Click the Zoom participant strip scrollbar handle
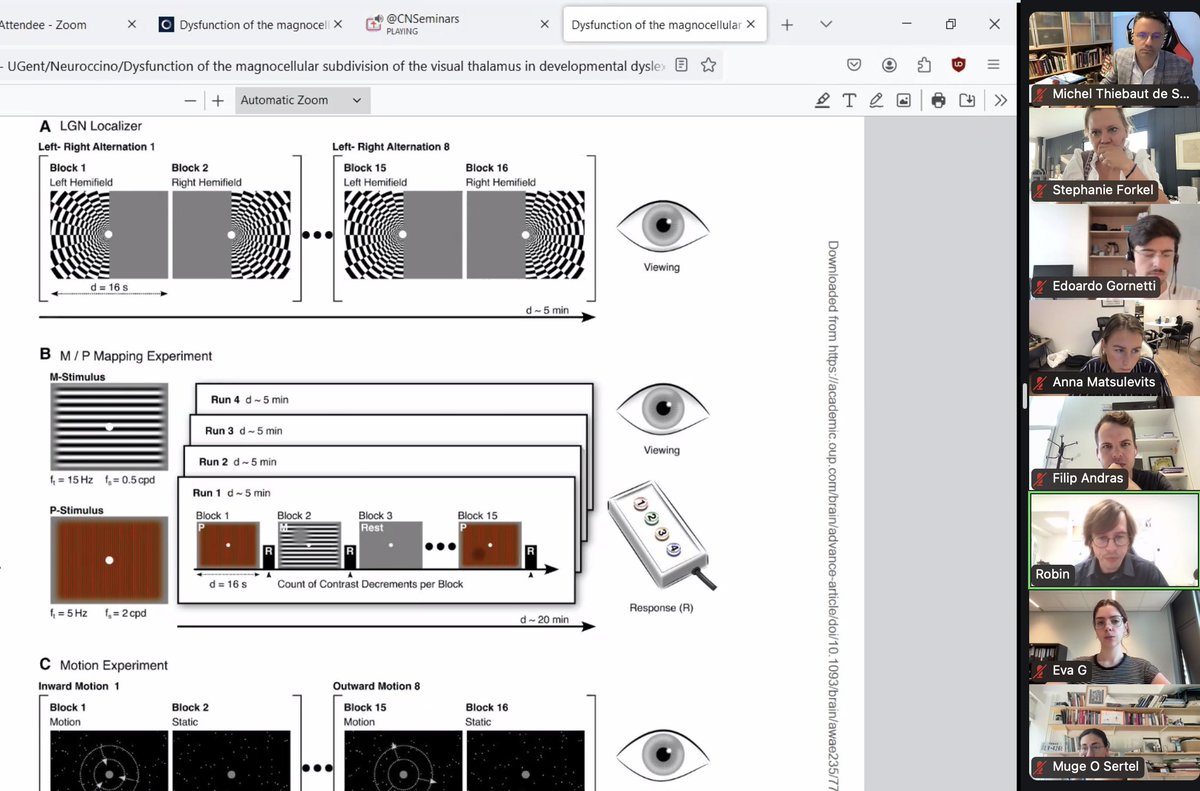This screenshot has height=791, width=1200. pyautogui.click(x=1023, y=395)
